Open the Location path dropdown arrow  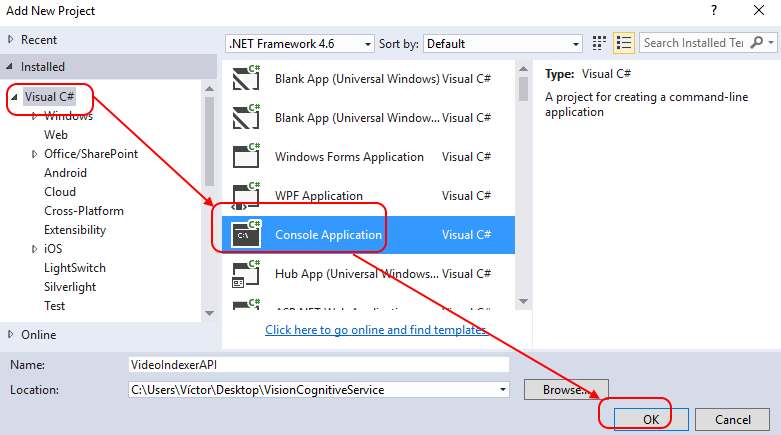point(503,390)
